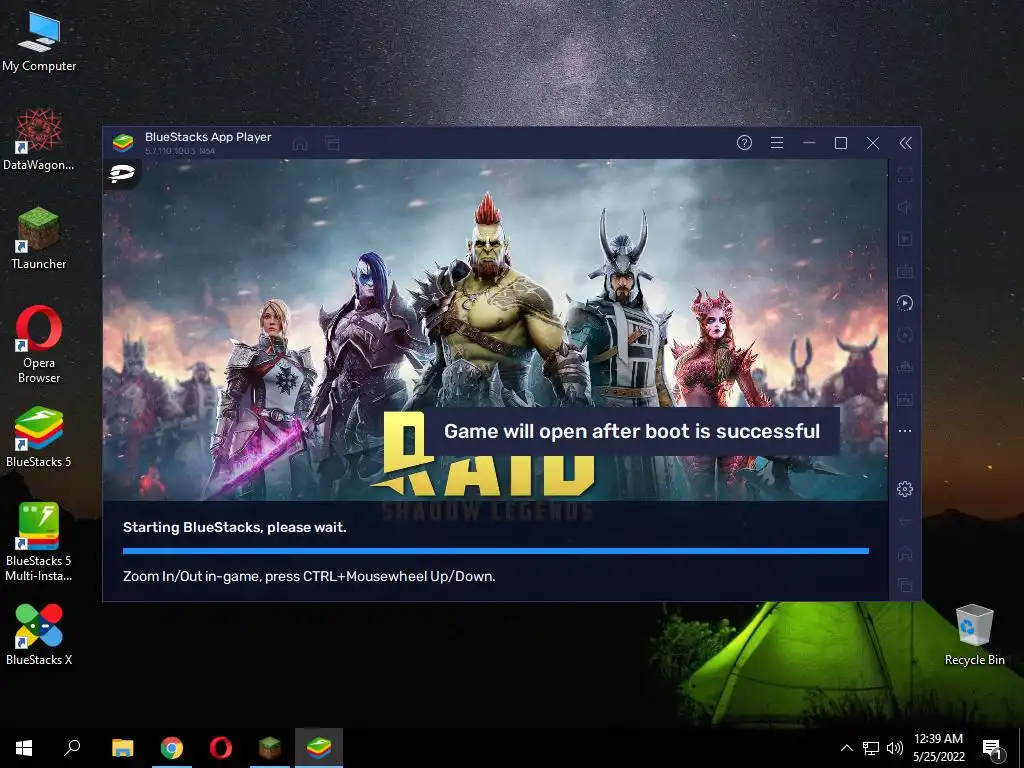Switch to the Minecraft block taskbar icon

coord(270,748)
